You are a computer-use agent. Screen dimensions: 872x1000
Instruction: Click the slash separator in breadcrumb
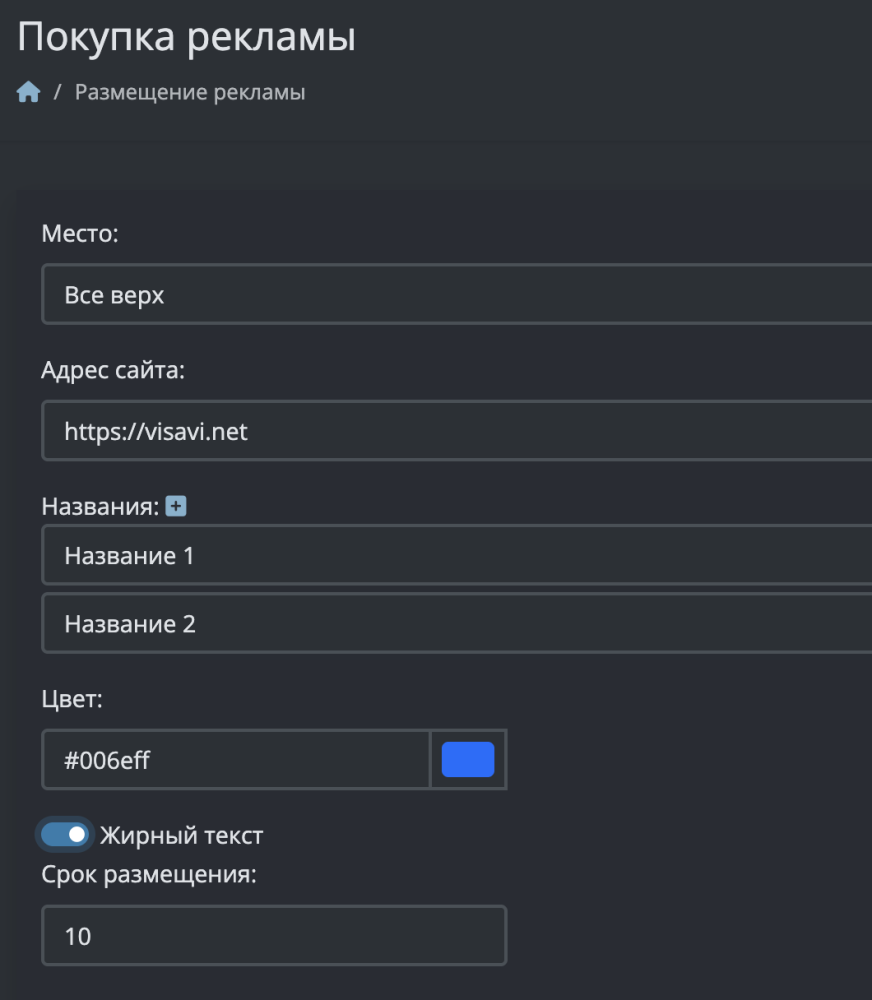[x=58, y=93]
